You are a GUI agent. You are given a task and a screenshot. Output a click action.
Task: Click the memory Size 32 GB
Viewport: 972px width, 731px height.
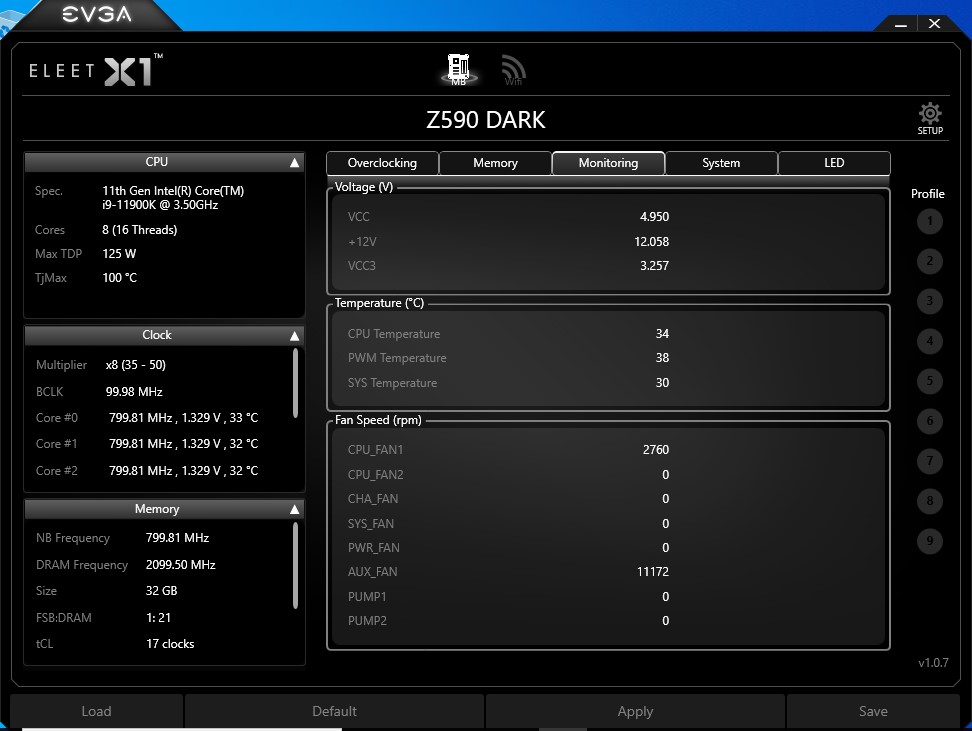point(161,591)
